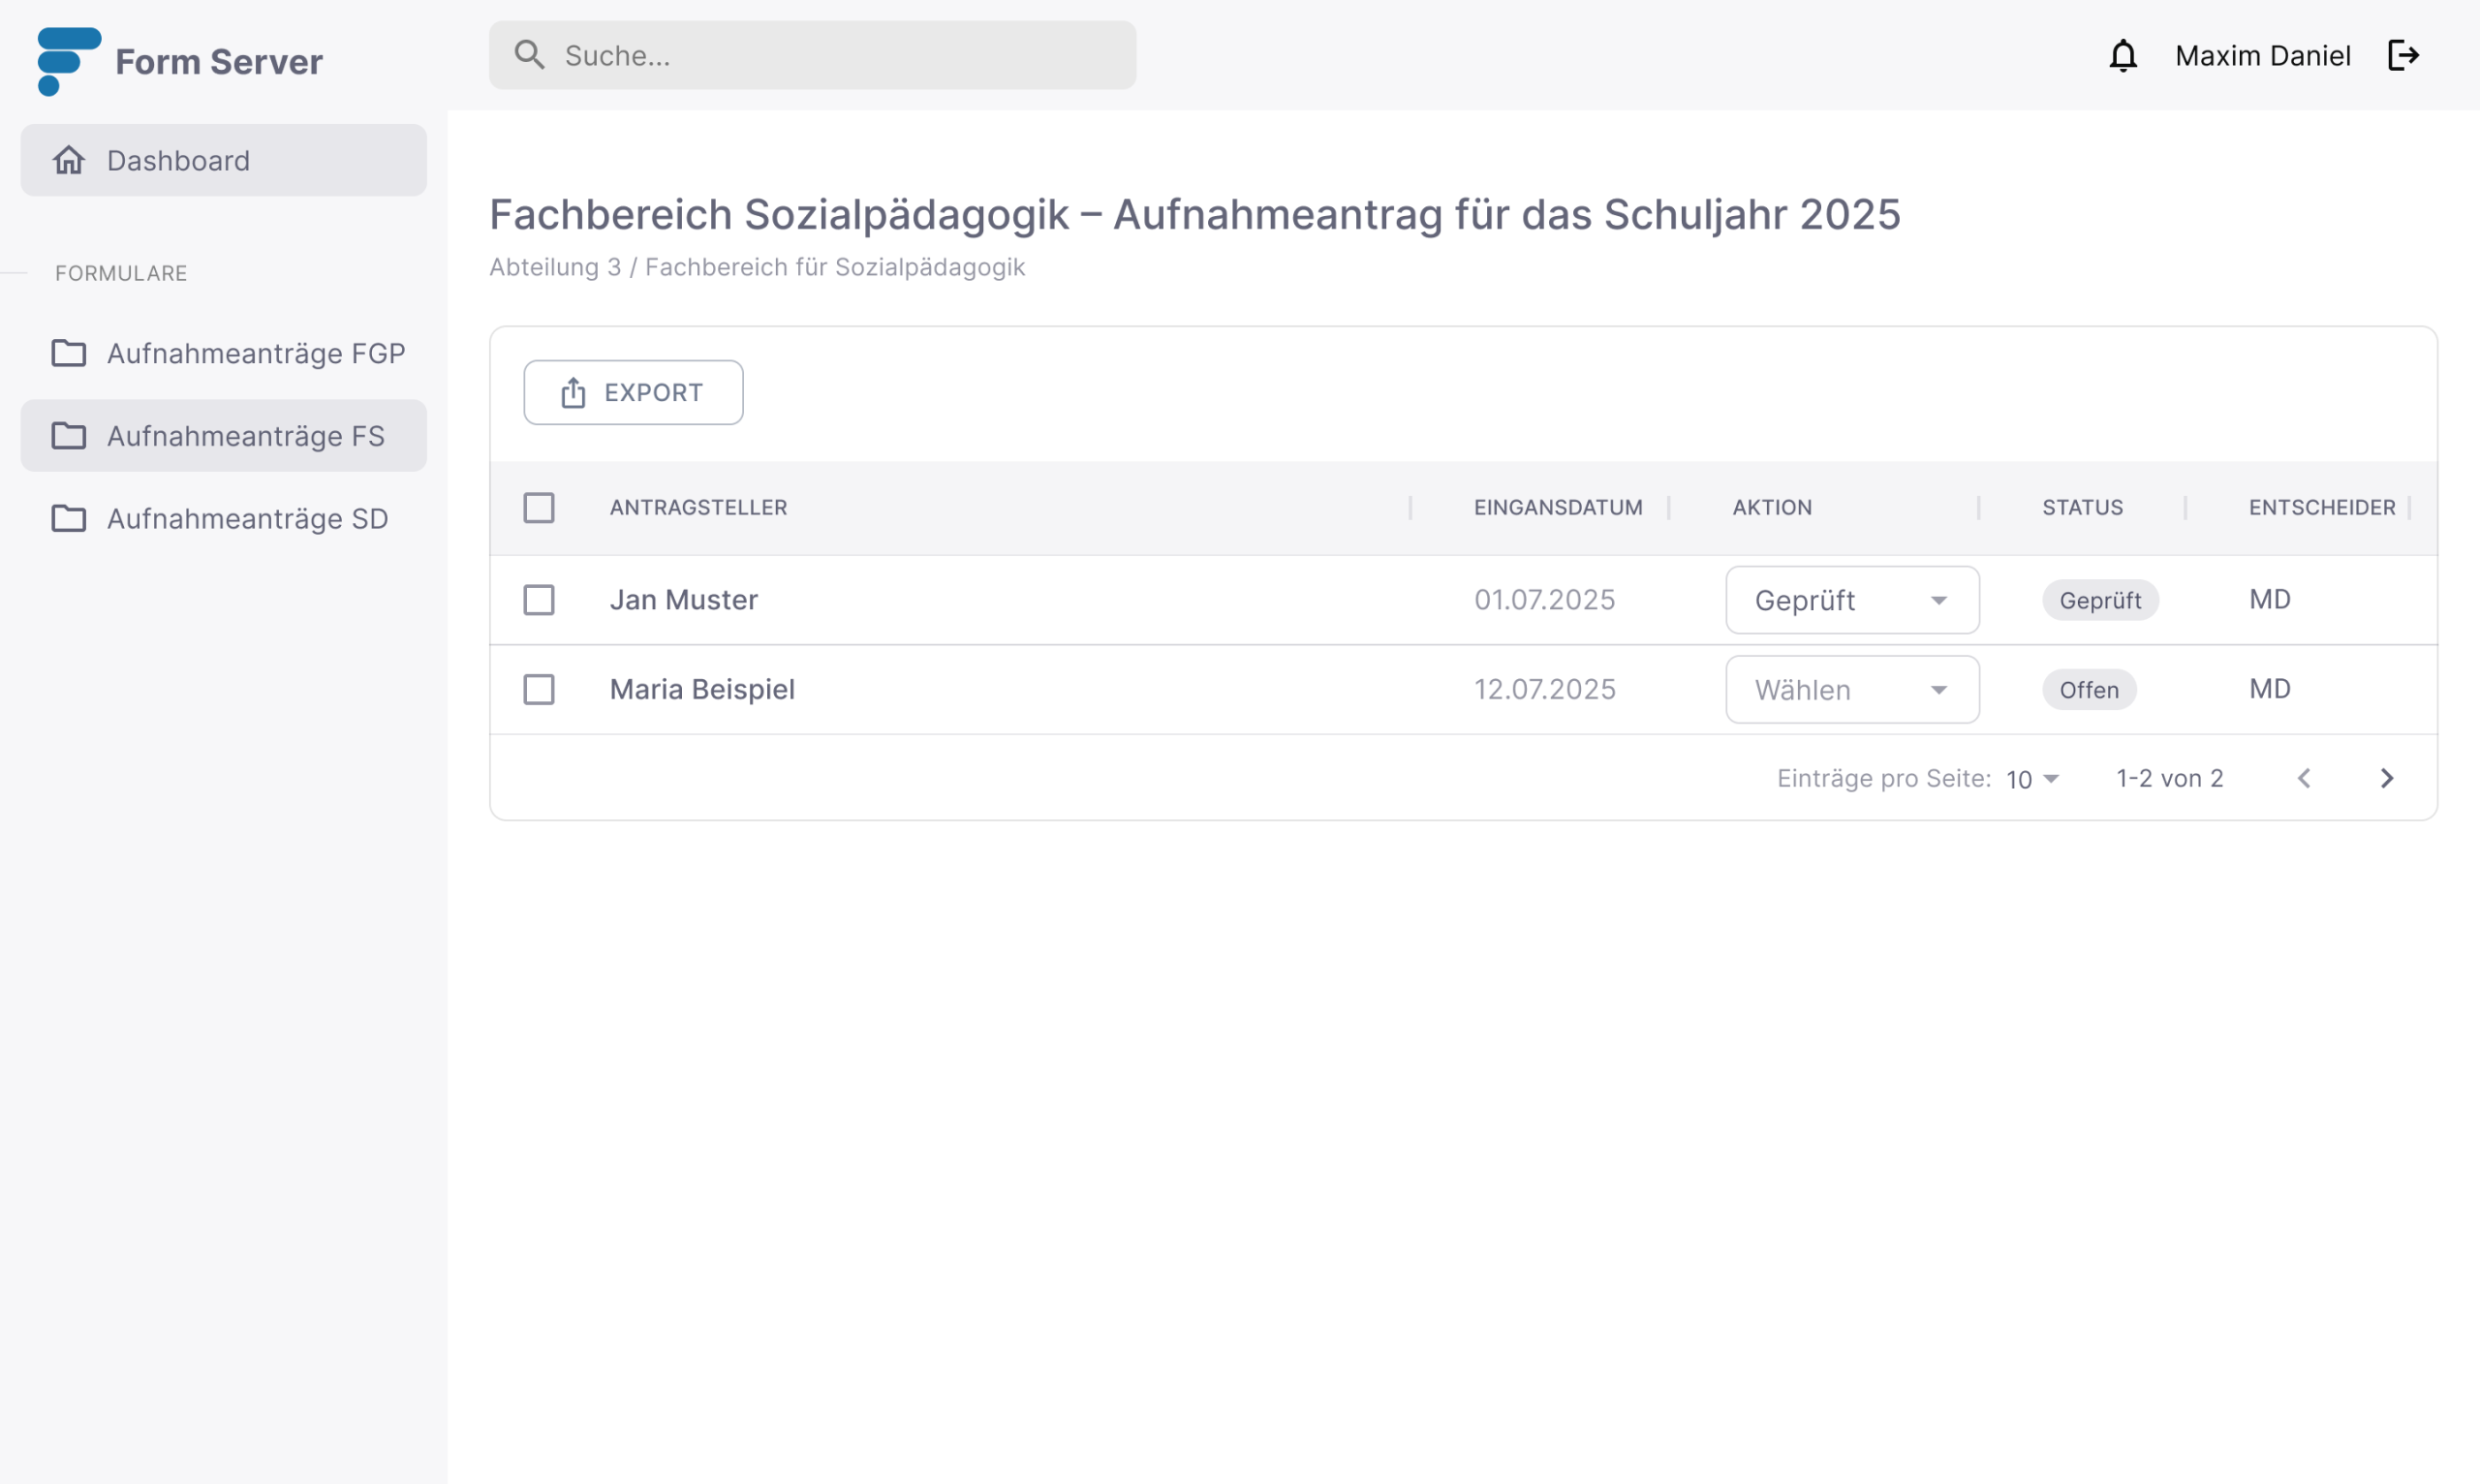Open the Geprüft action dropdown for Jan Muster
The height and width of the screenshot is (1484, 2480).
(x=1851, y=600)
